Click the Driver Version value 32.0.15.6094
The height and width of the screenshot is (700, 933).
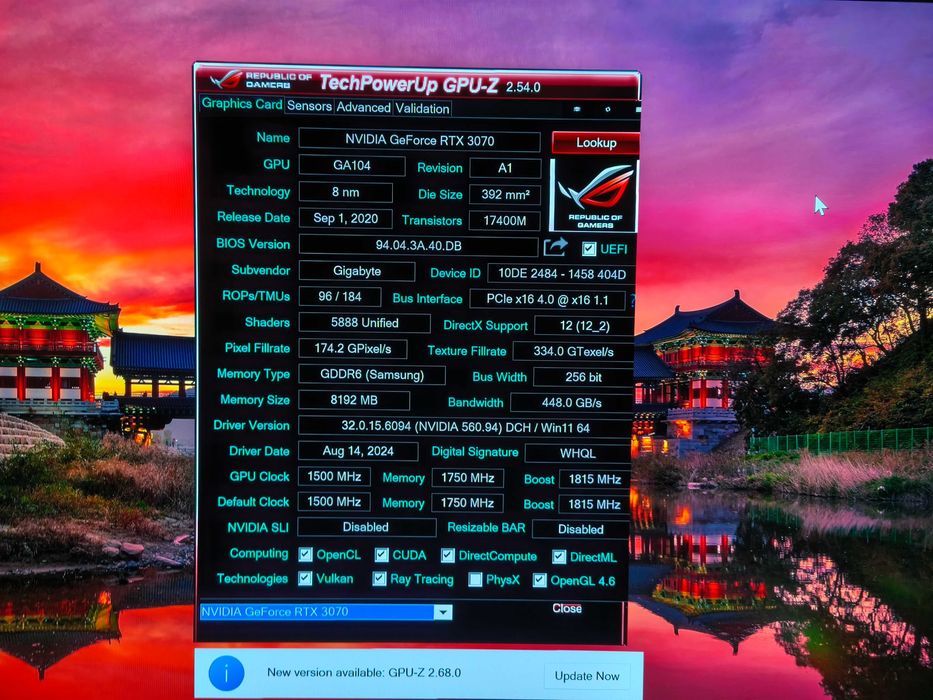tap(465, 427)
